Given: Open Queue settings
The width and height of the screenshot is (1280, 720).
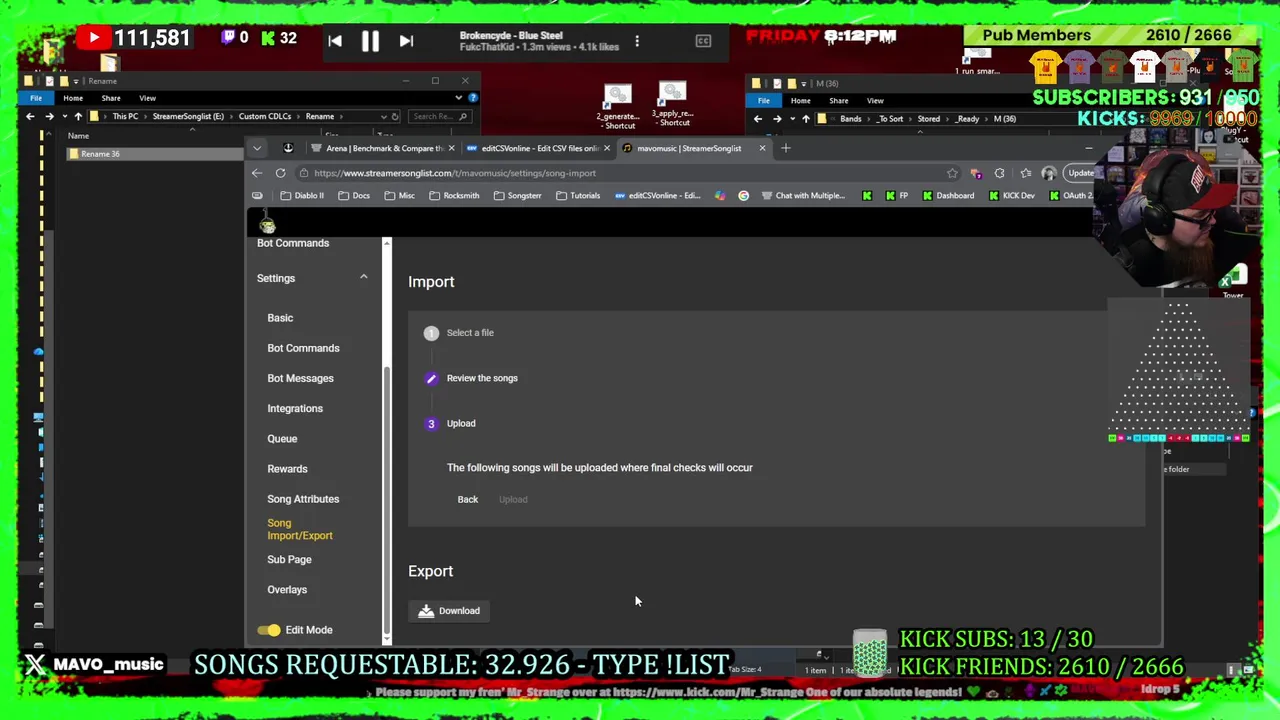Looking at the screenshot, I should (282, 438).
